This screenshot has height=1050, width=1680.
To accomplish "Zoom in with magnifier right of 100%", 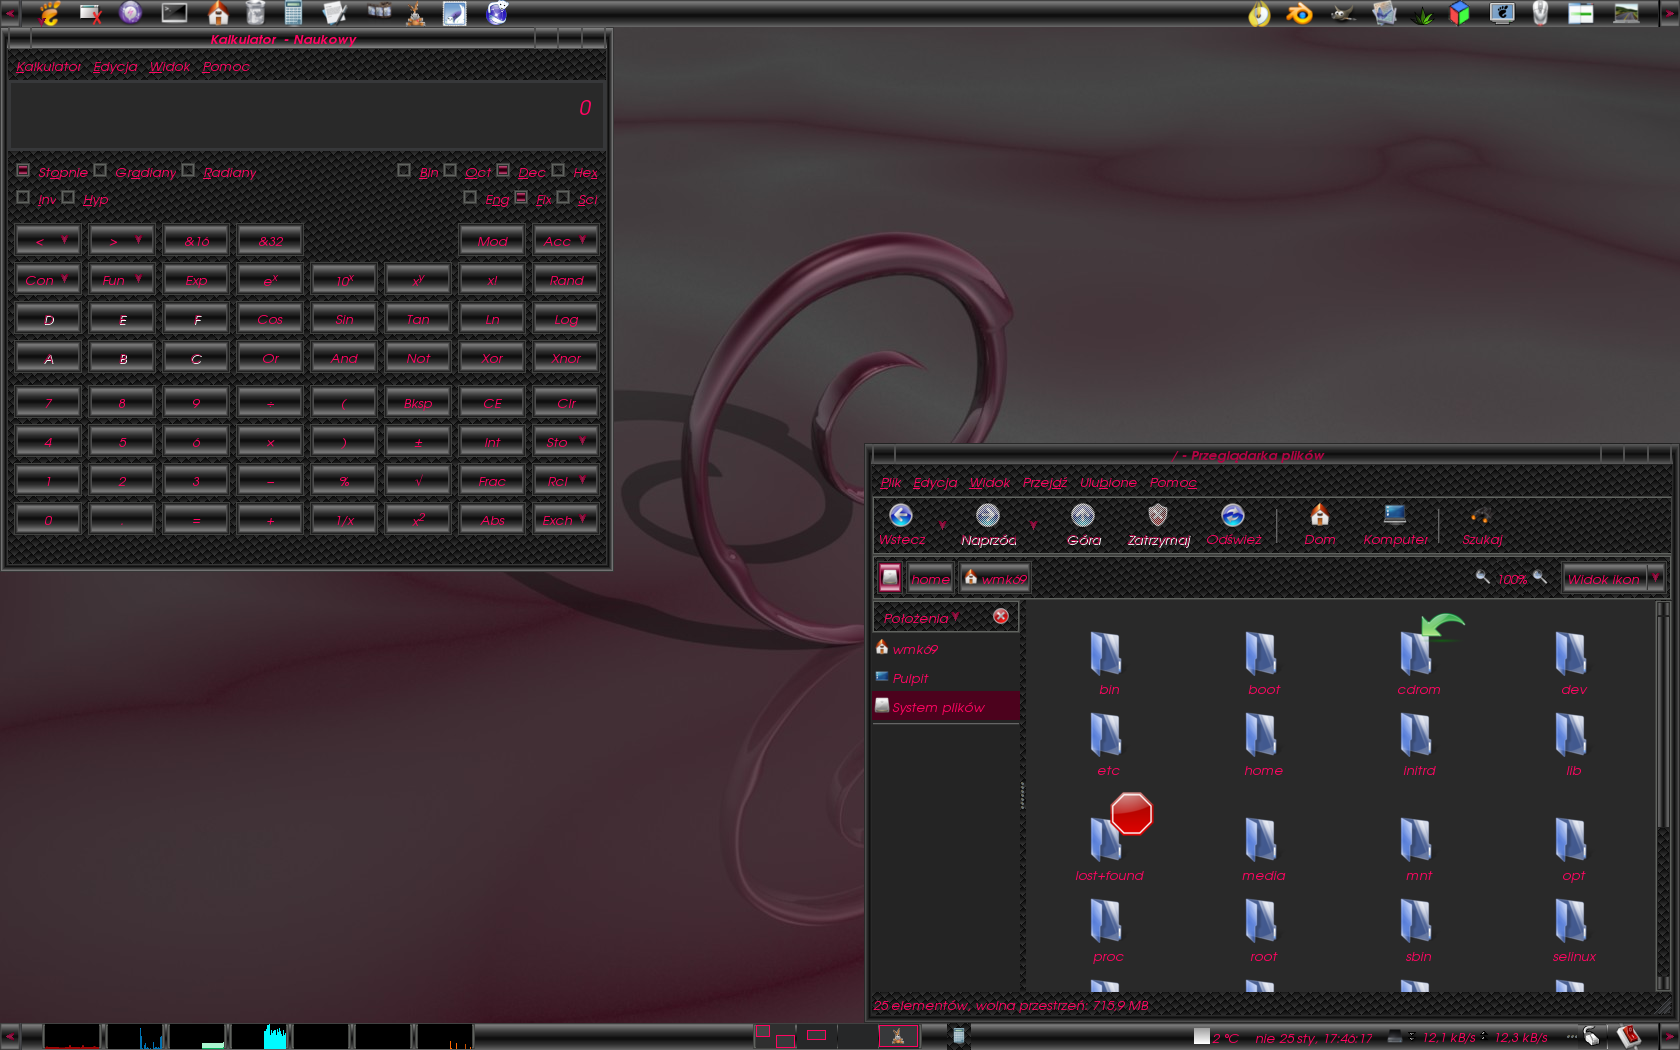I will click(x=1540, y=577).
